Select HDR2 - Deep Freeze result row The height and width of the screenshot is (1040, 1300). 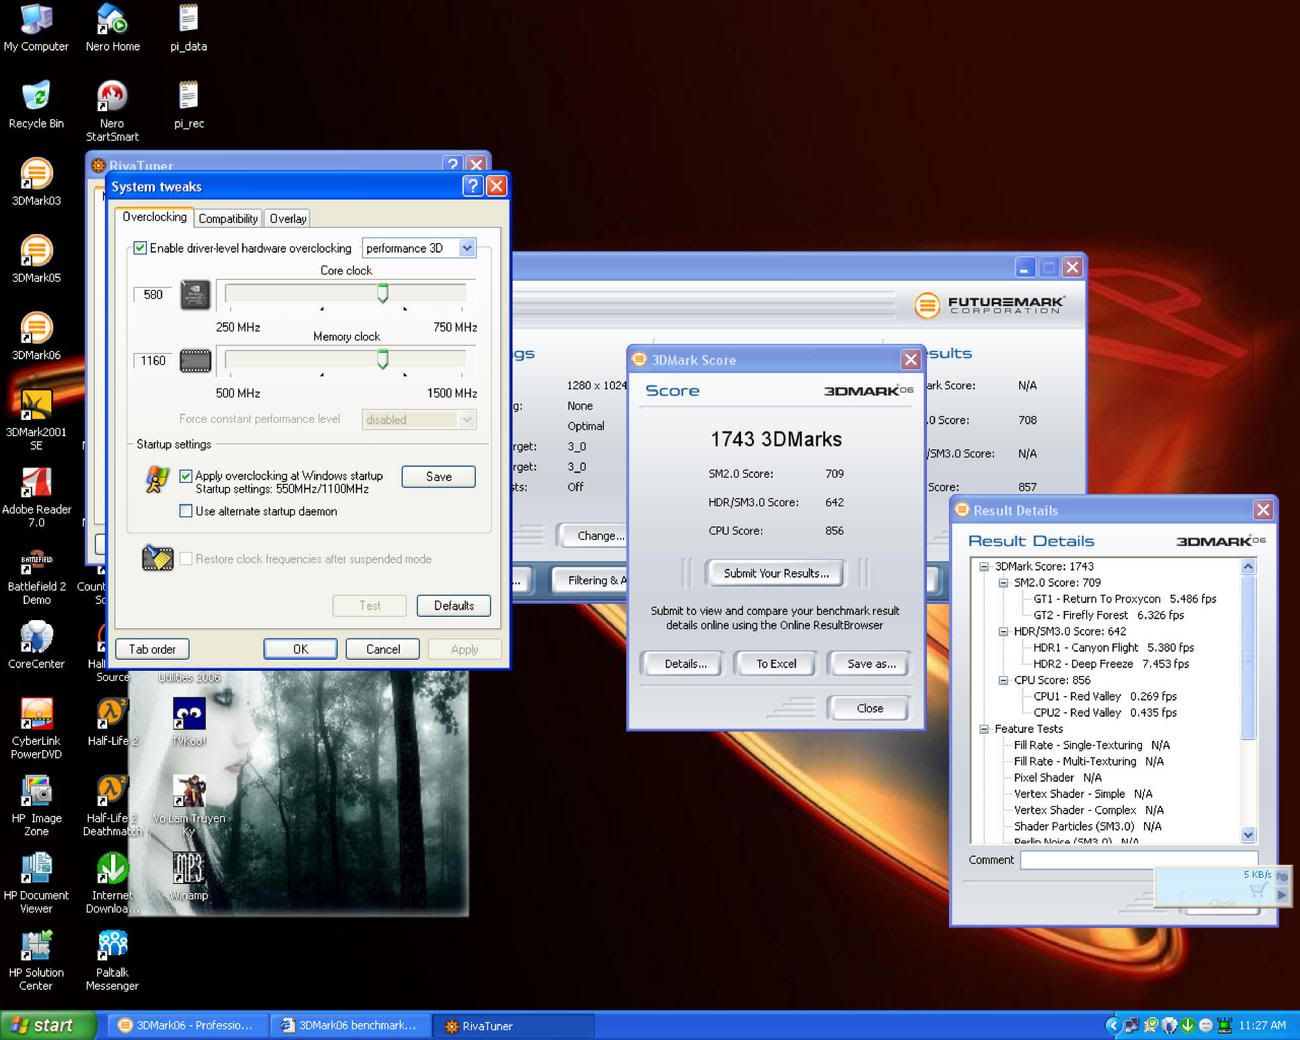[1110, 664]
